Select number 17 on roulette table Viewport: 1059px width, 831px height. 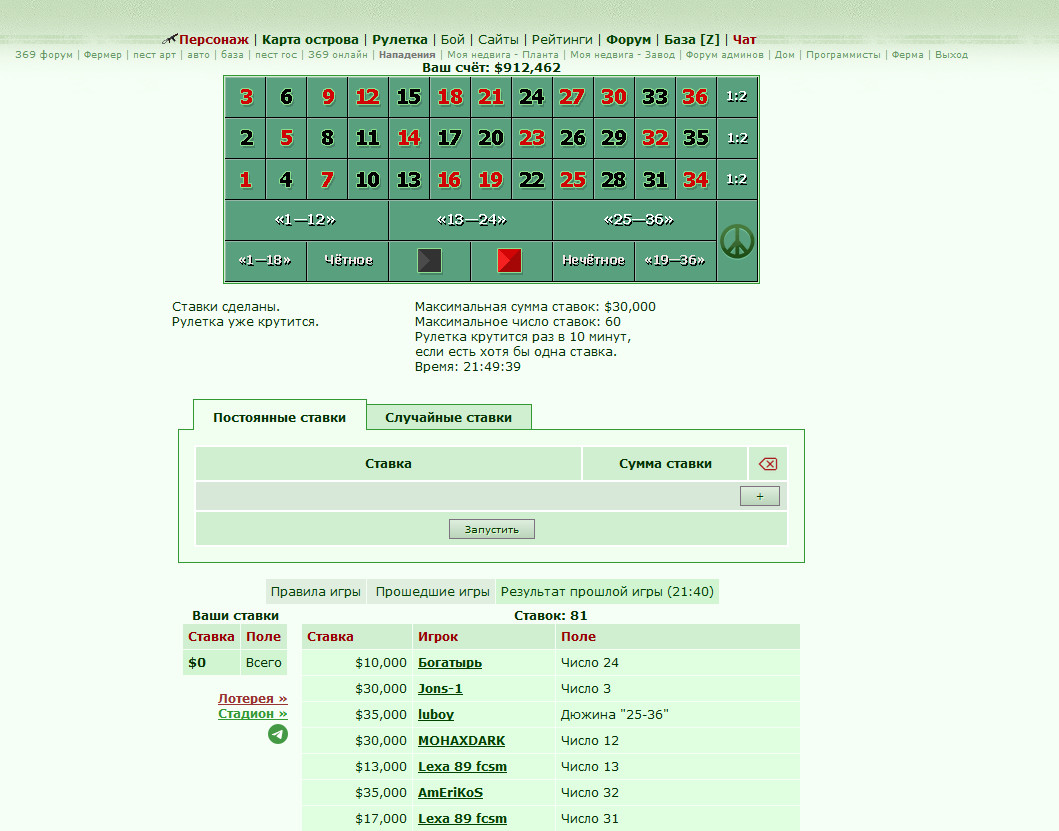pos(450,138)
